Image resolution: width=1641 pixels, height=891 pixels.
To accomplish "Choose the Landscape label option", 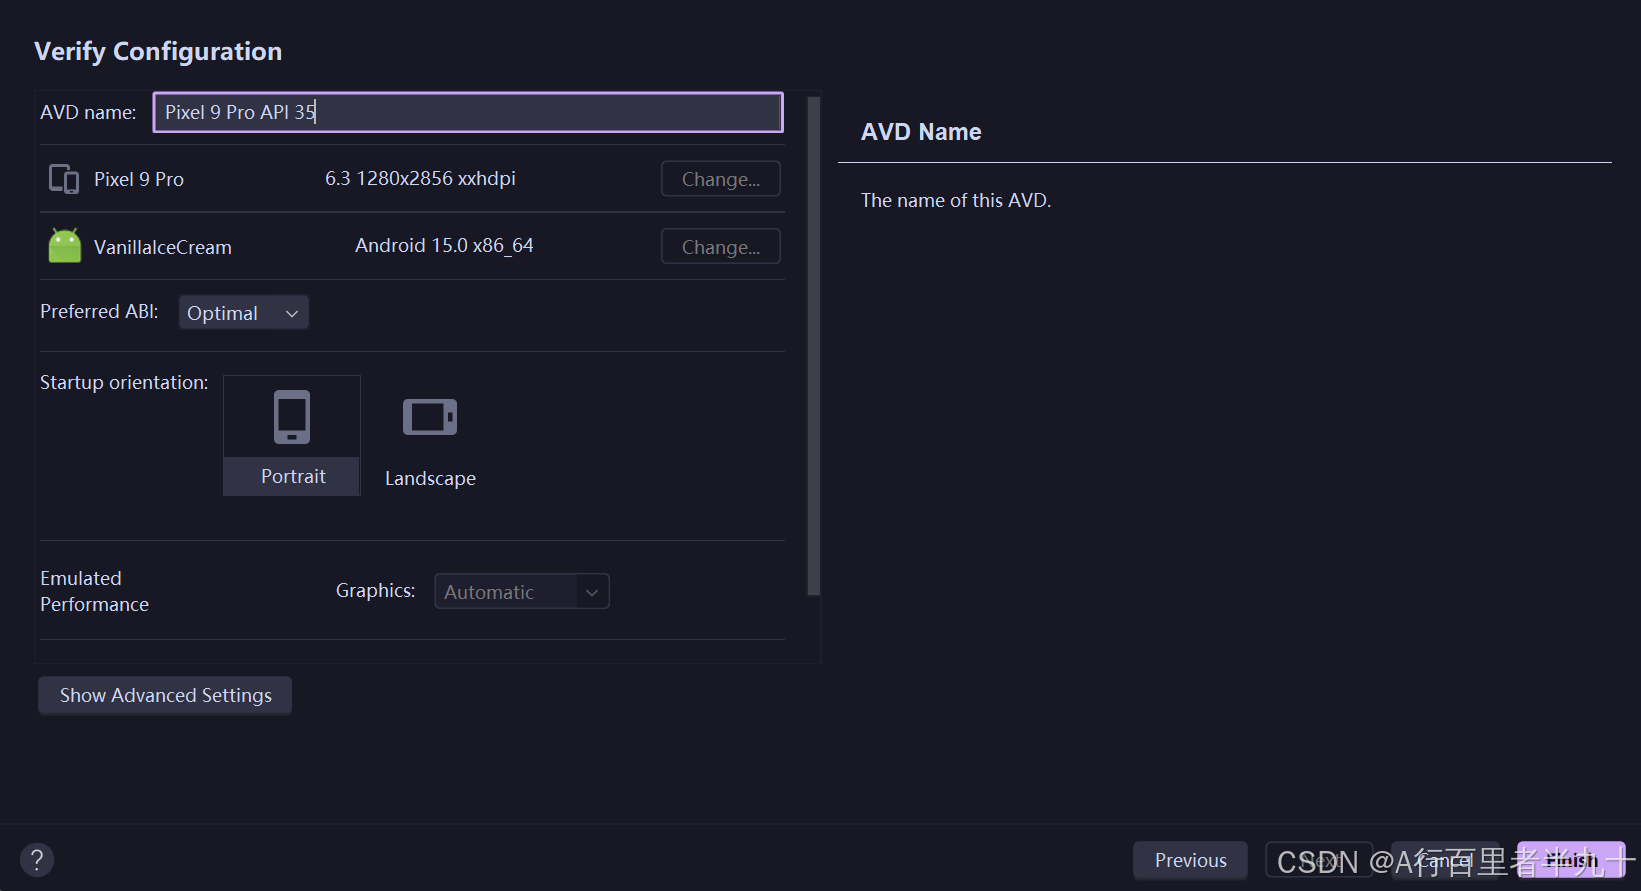I will 430,478.
